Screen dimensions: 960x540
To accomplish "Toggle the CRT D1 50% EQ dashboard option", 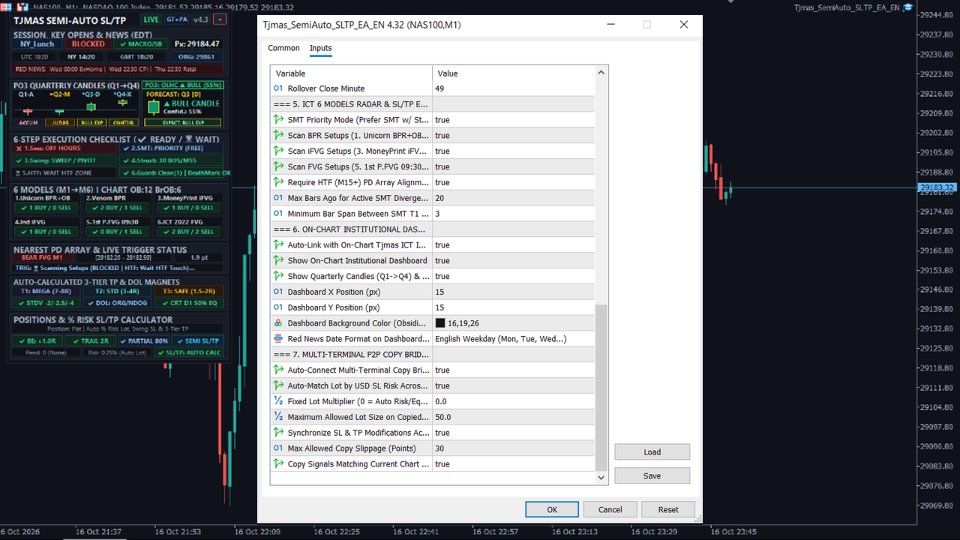I will click(189, 303).
